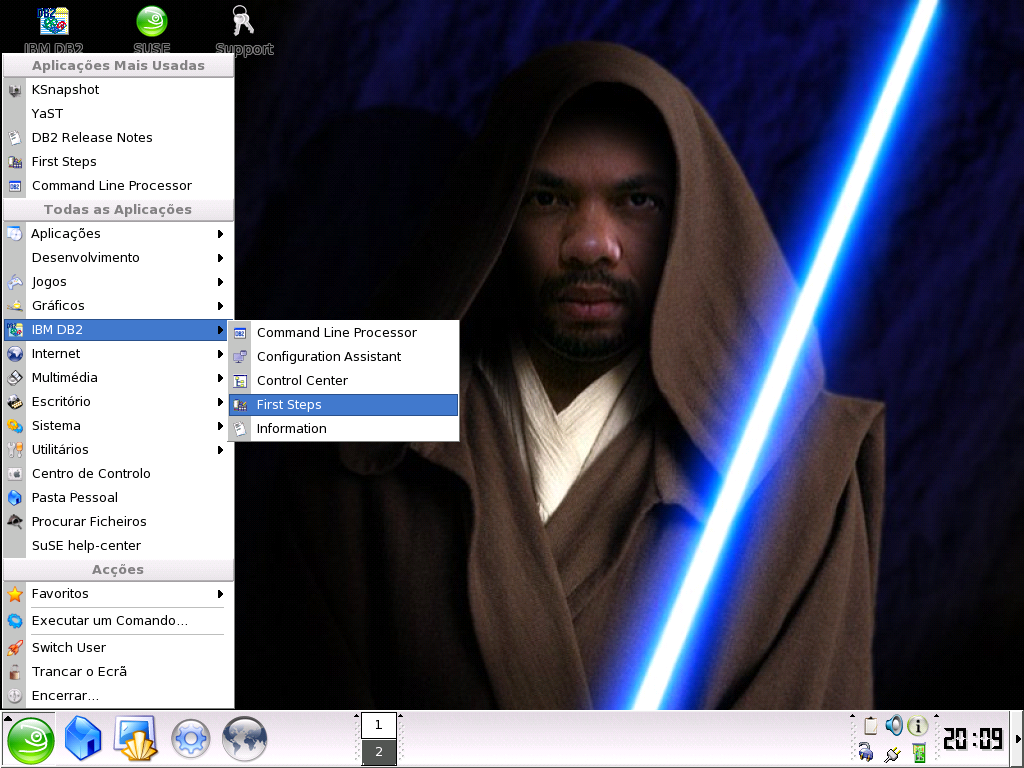1024x768 pixels.
Task: Click the IBM DB2 desktop icon
Action: point(54,22)
